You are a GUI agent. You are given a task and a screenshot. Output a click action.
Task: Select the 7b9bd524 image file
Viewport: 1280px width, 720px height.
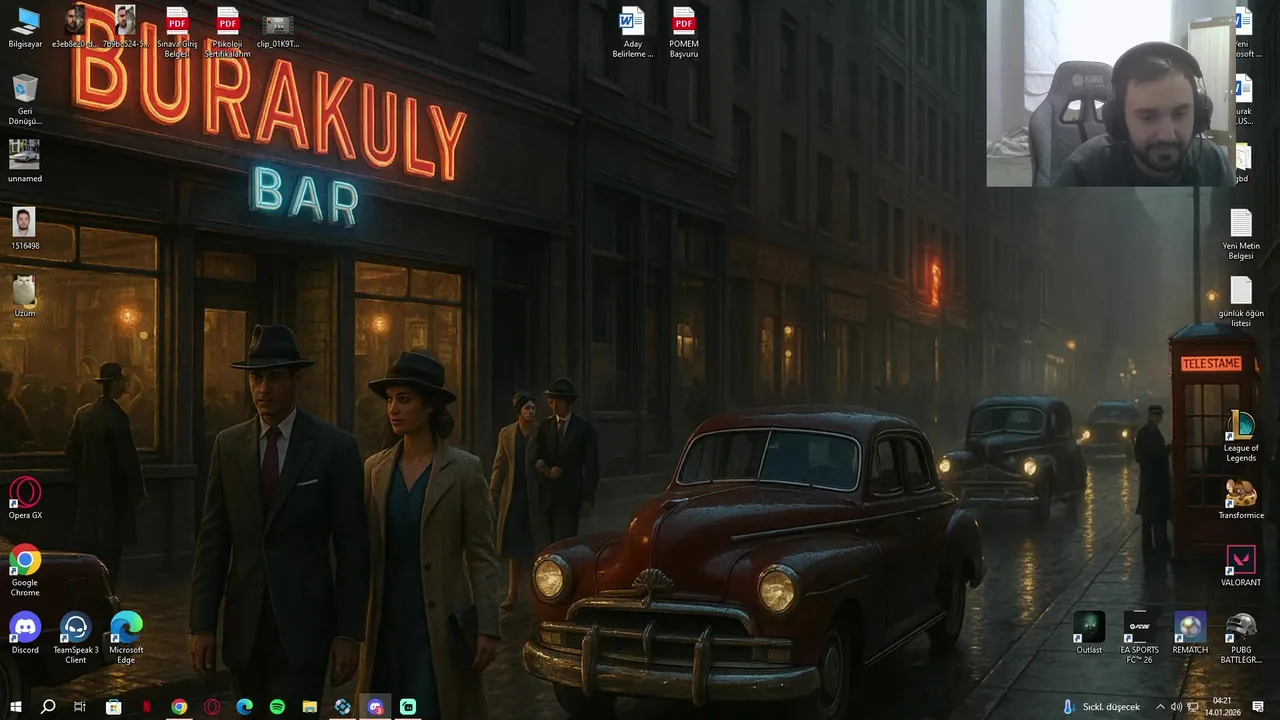coord(125,28)
